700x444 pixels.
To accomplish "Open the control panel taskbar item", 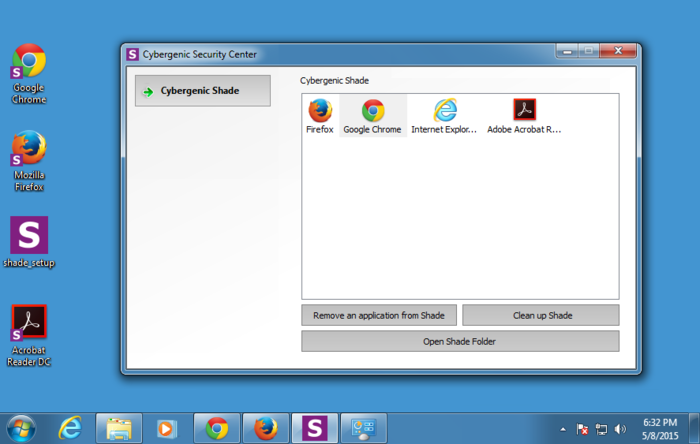I will [x=363, y=428].
